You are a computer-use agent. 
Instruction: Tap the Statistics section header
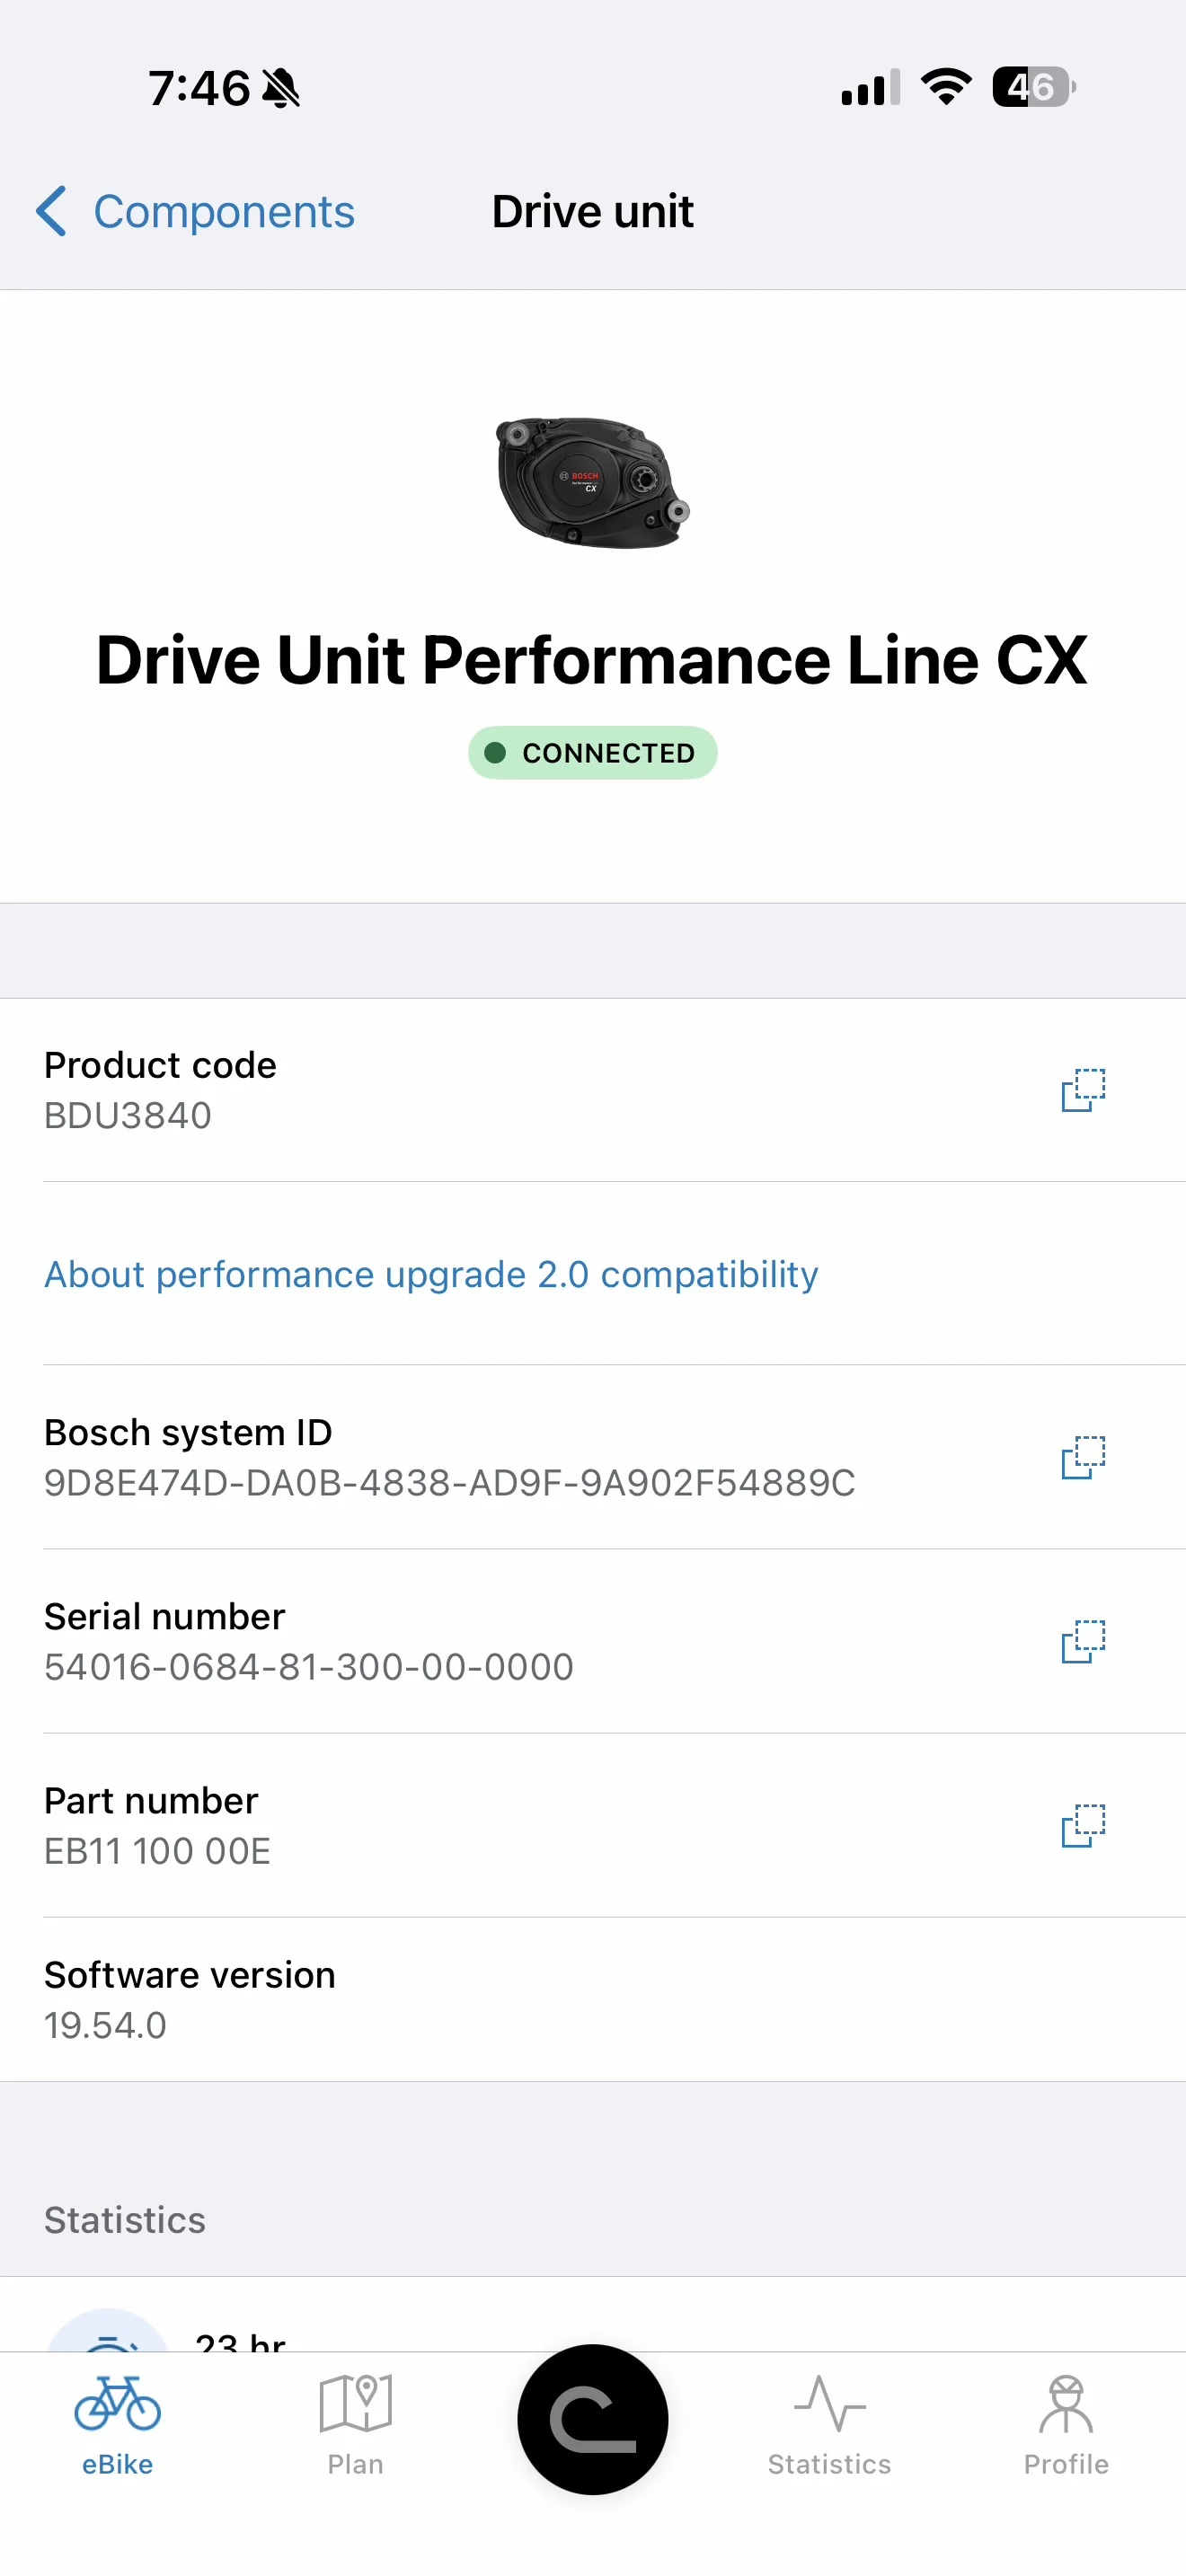coord(125,2219)
